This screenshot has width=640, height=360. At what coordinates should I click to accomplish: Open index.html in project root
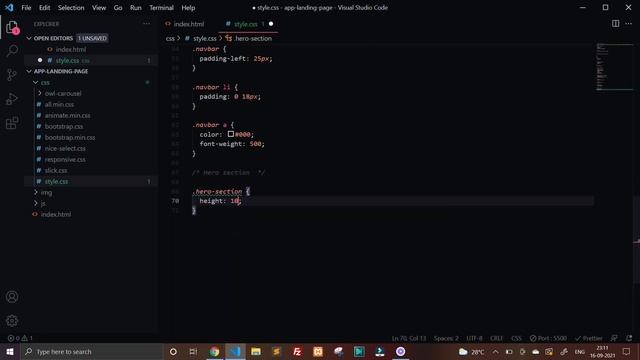(56, 214)
